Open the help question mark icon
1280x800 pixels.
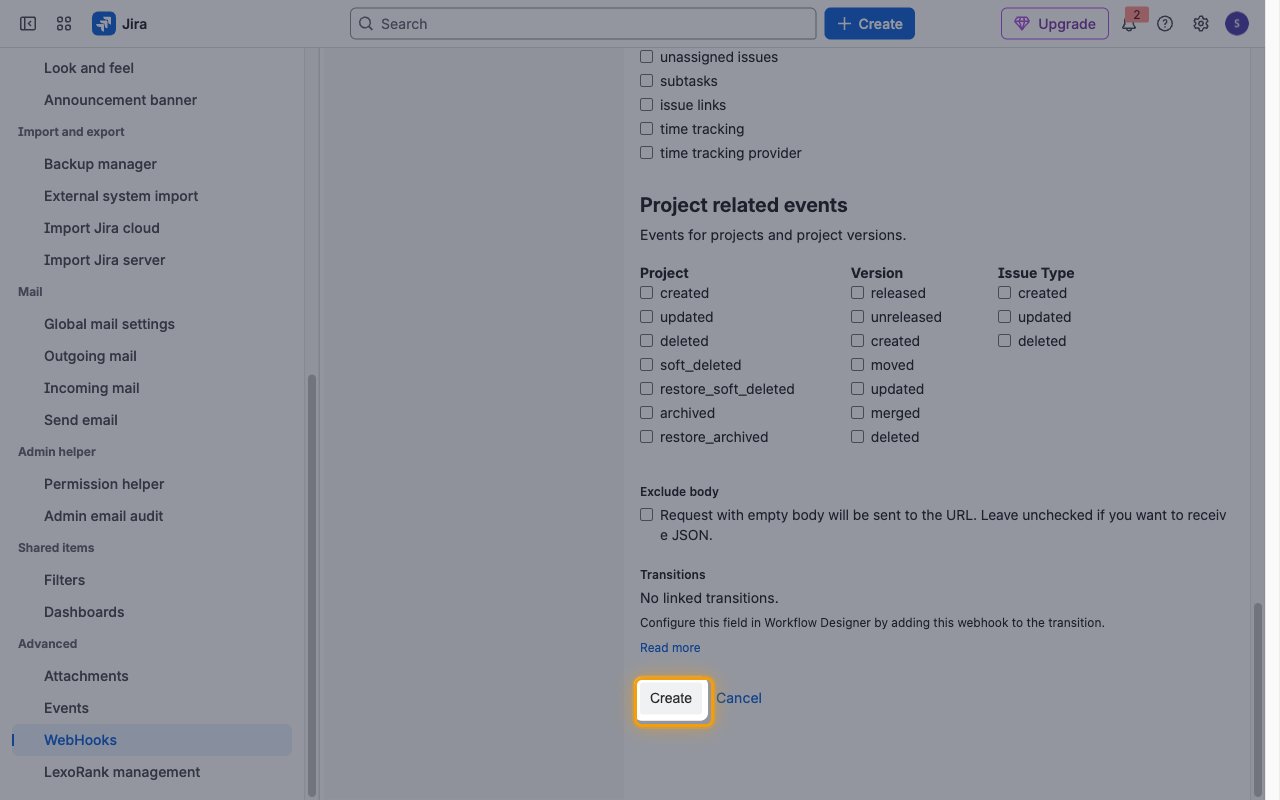click(x=1165, y=24)
